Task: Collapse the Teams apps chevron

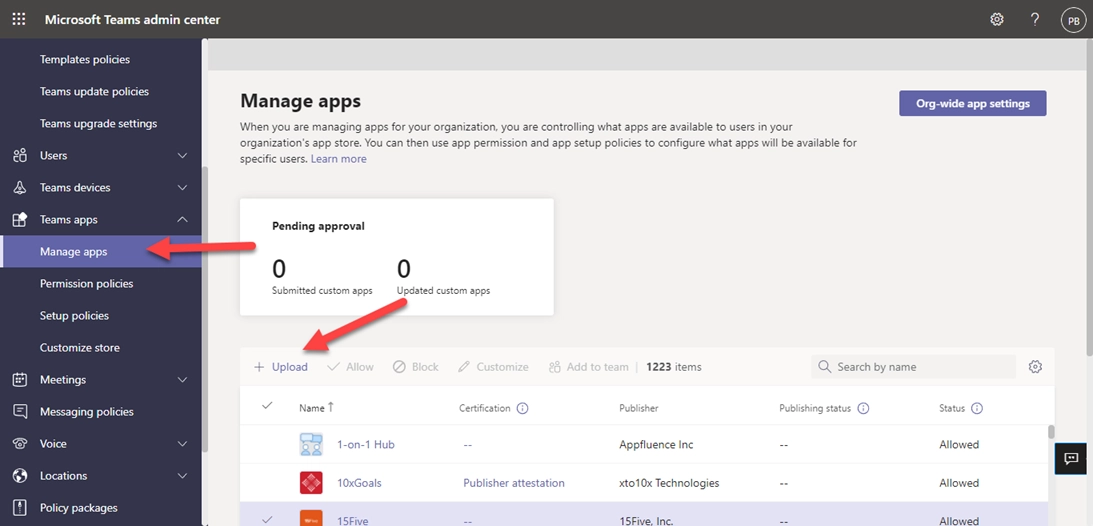Action: pyautogui.click(x=183, y=219)
